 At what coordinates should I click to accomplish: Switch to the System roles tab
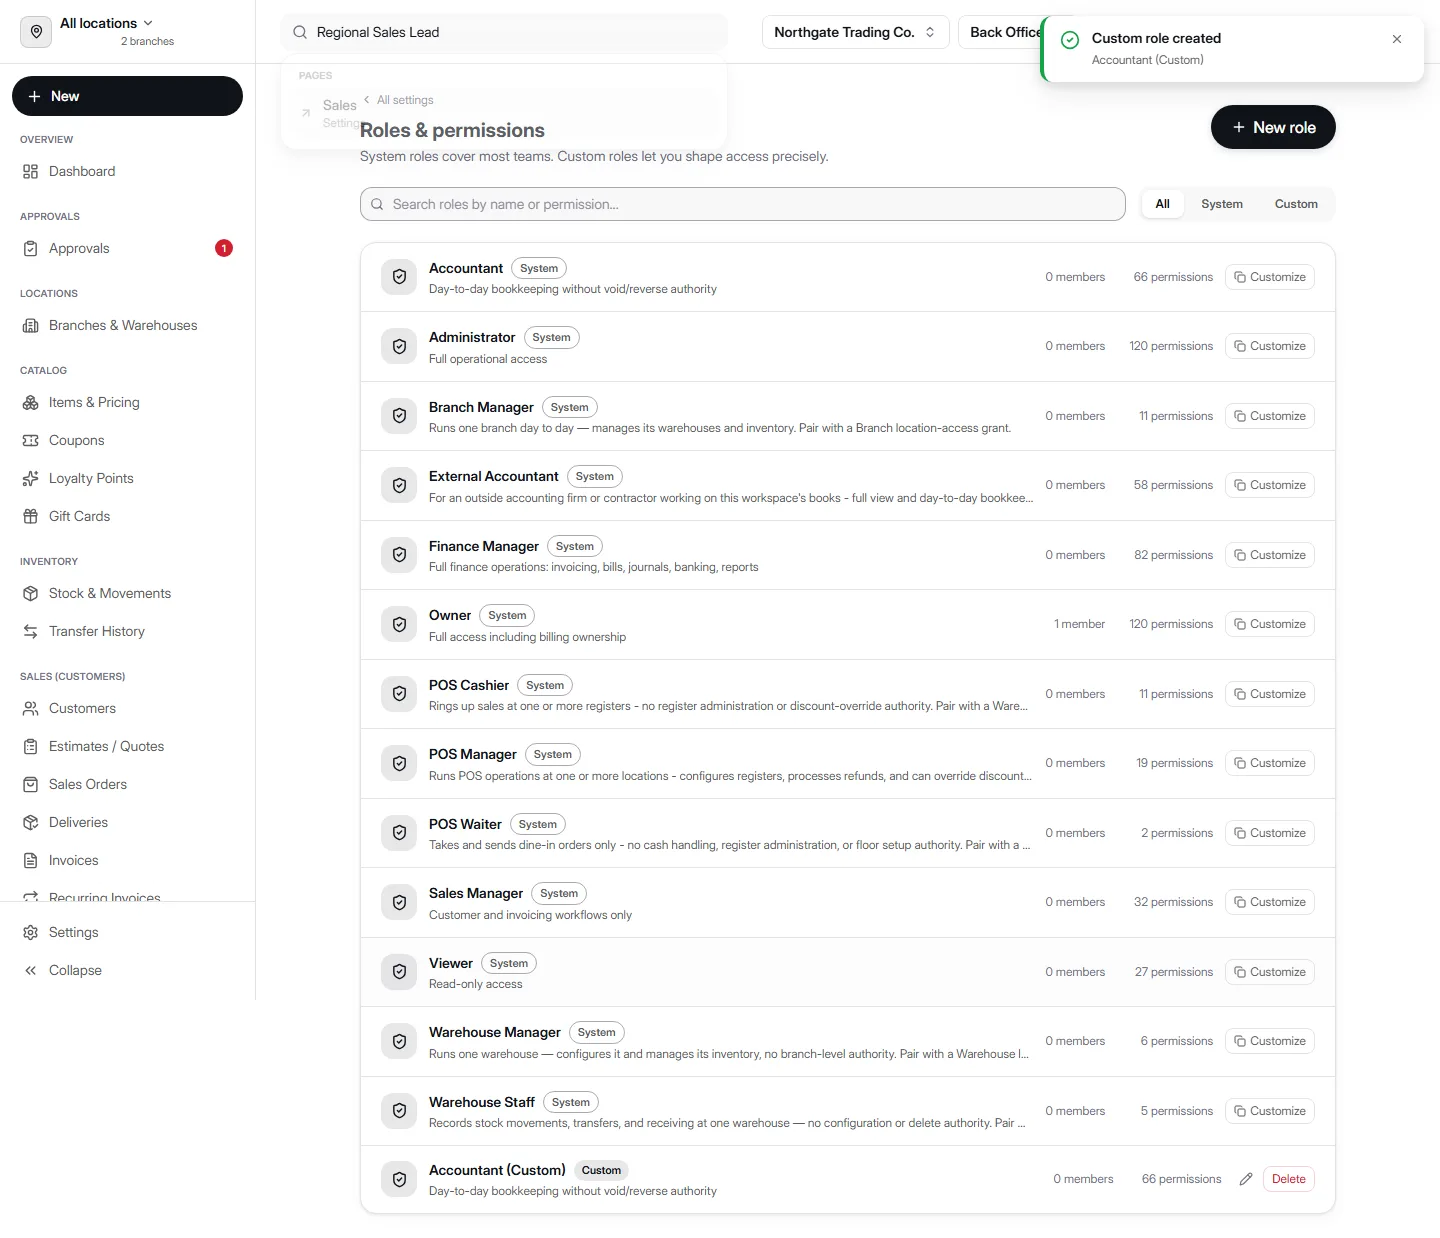[x=1222, y=204]
